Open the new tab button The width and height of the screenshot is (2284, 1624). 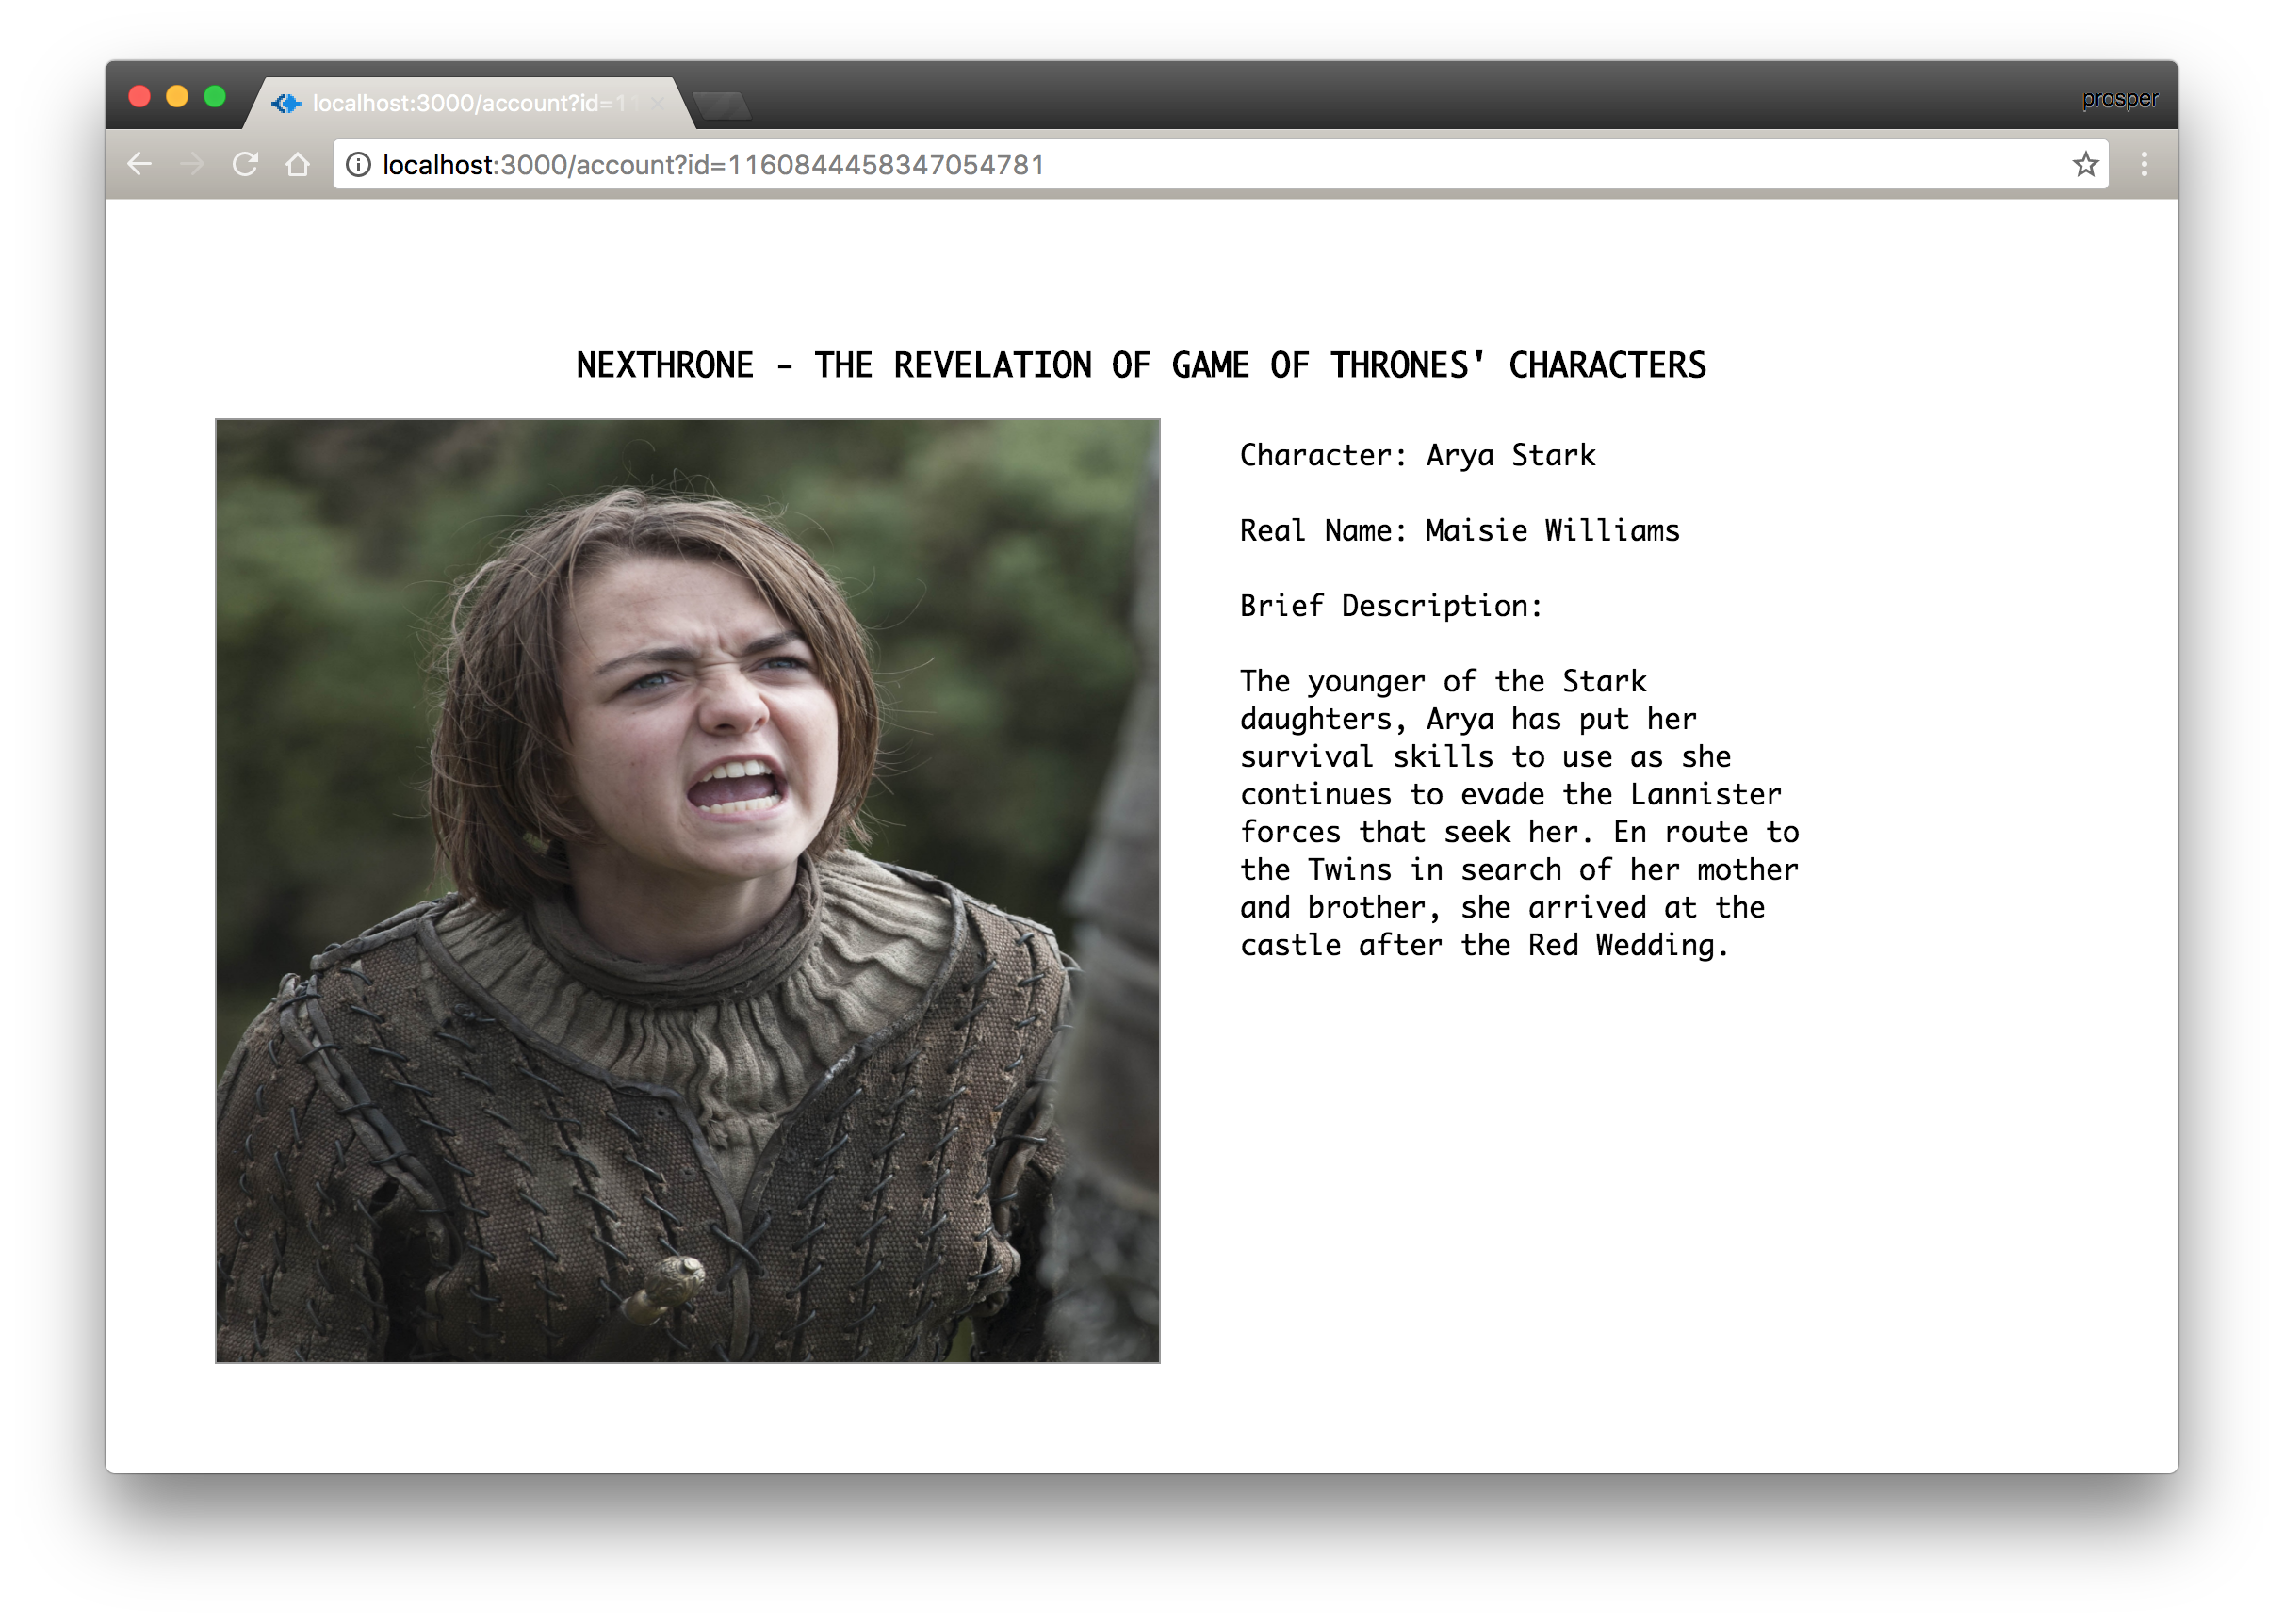pos(722,103)
